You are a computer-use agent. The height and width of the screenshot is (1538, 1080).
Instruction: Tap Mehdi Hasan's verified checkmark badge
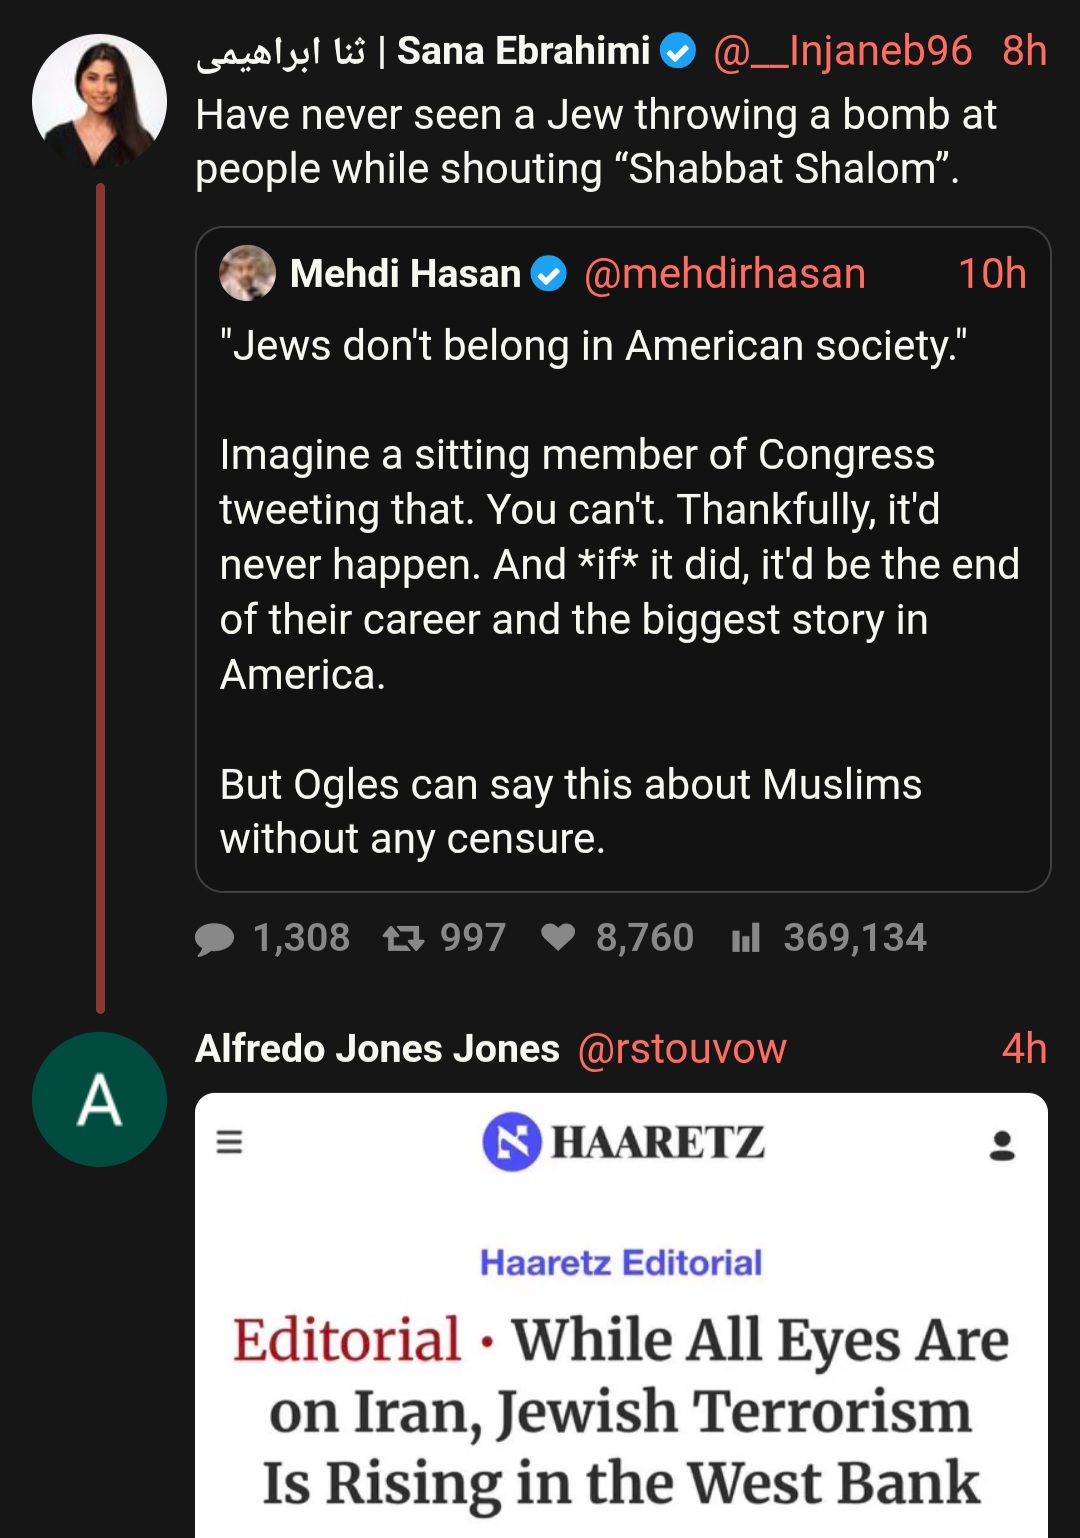coord(548,274)
